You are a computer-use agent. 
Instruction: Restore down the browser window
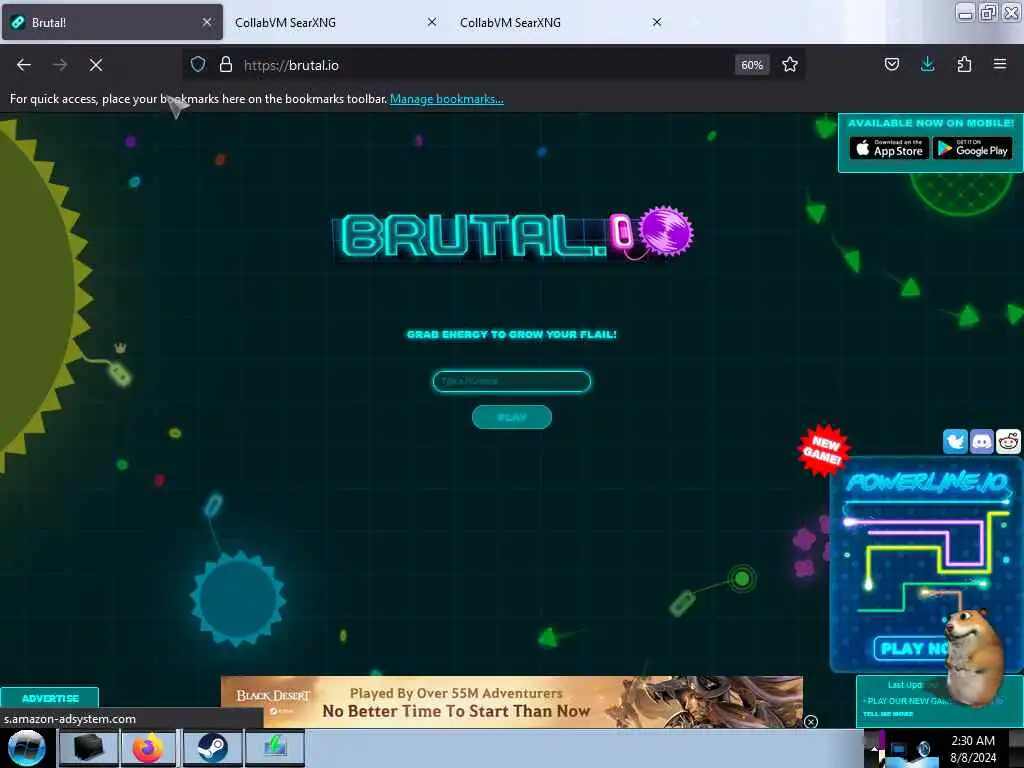point(988,12)
